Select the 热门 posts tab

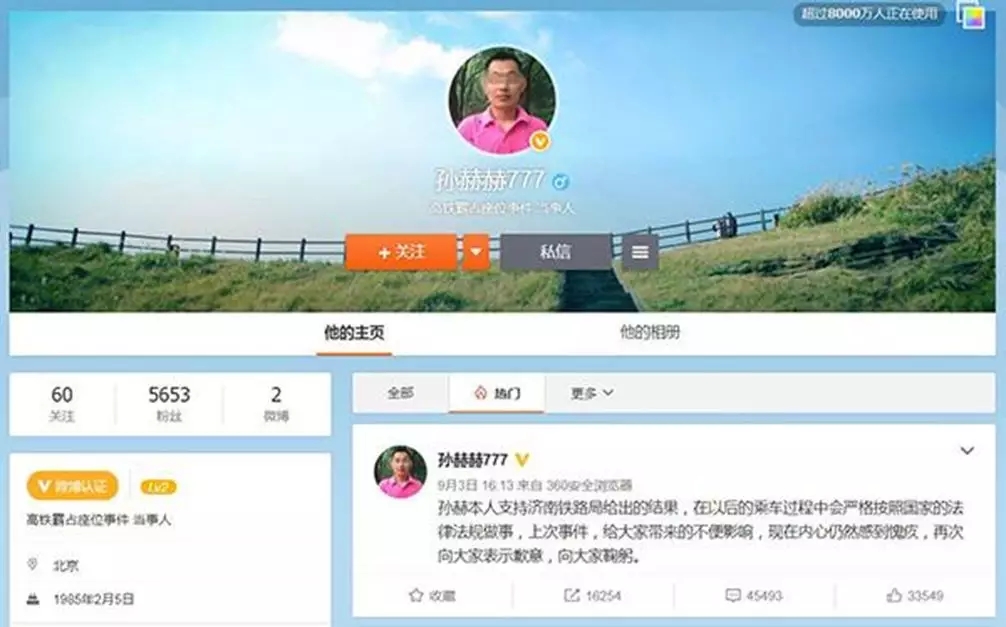point(498,393)
